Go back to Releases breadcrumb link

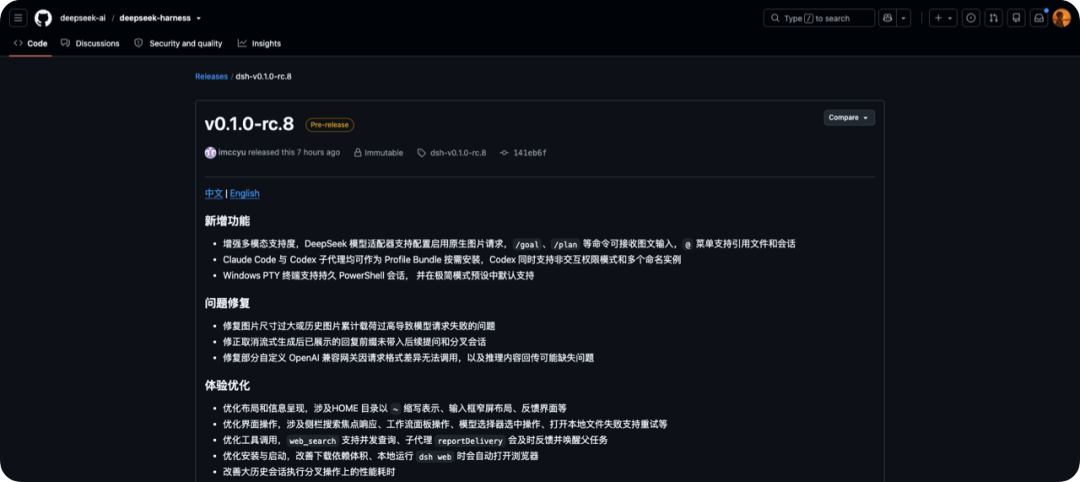pyautogui.click(x=211, y=76)
